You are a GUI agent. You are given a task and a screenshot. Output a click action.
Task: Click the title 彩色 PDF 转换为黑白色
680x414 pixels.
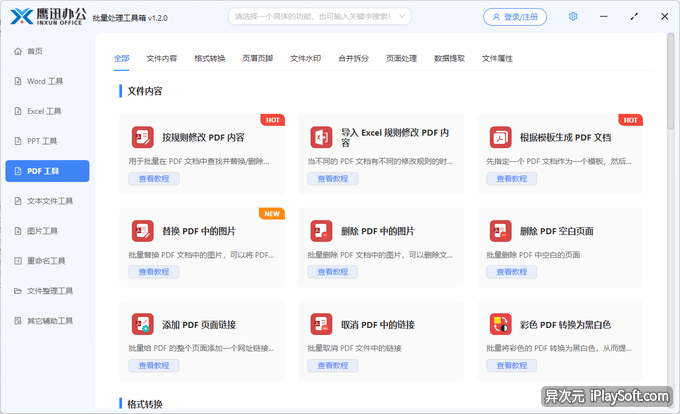point(566,325)
